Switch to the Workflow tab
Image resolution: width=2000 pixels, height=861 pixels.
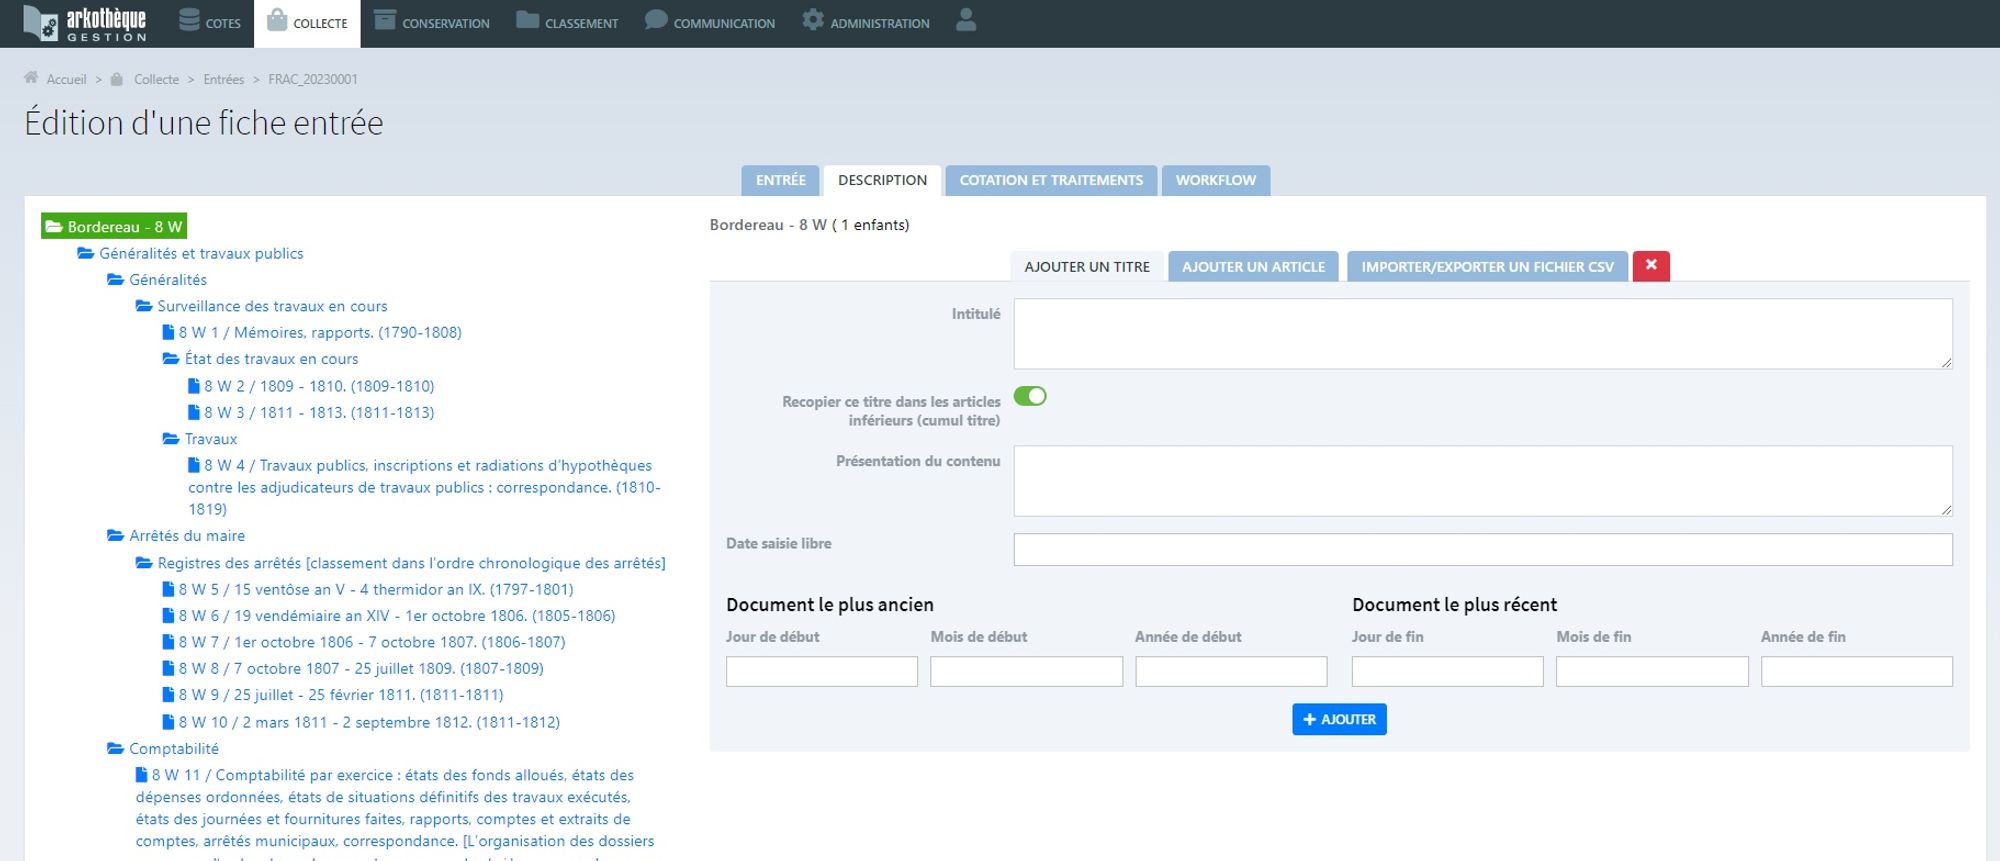[x=1215, y=180]
